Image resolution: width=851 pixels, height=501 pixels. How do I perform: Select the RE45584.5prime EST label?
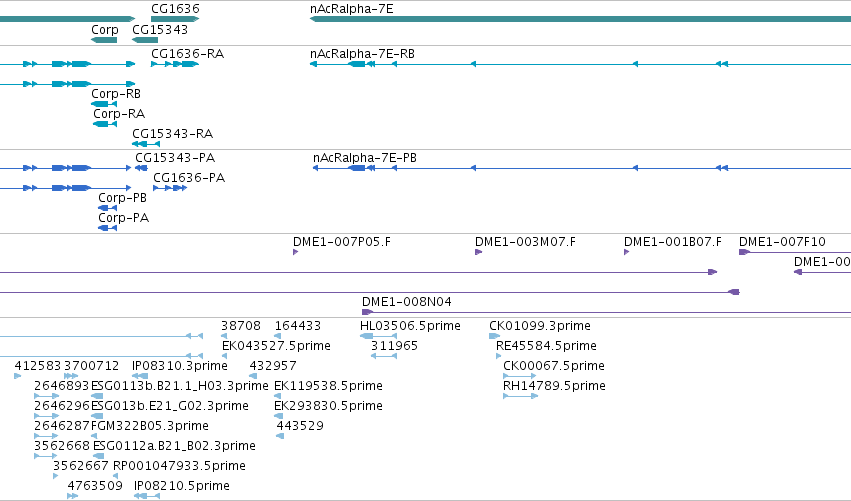pyautogui.click(x=546, y=346)
